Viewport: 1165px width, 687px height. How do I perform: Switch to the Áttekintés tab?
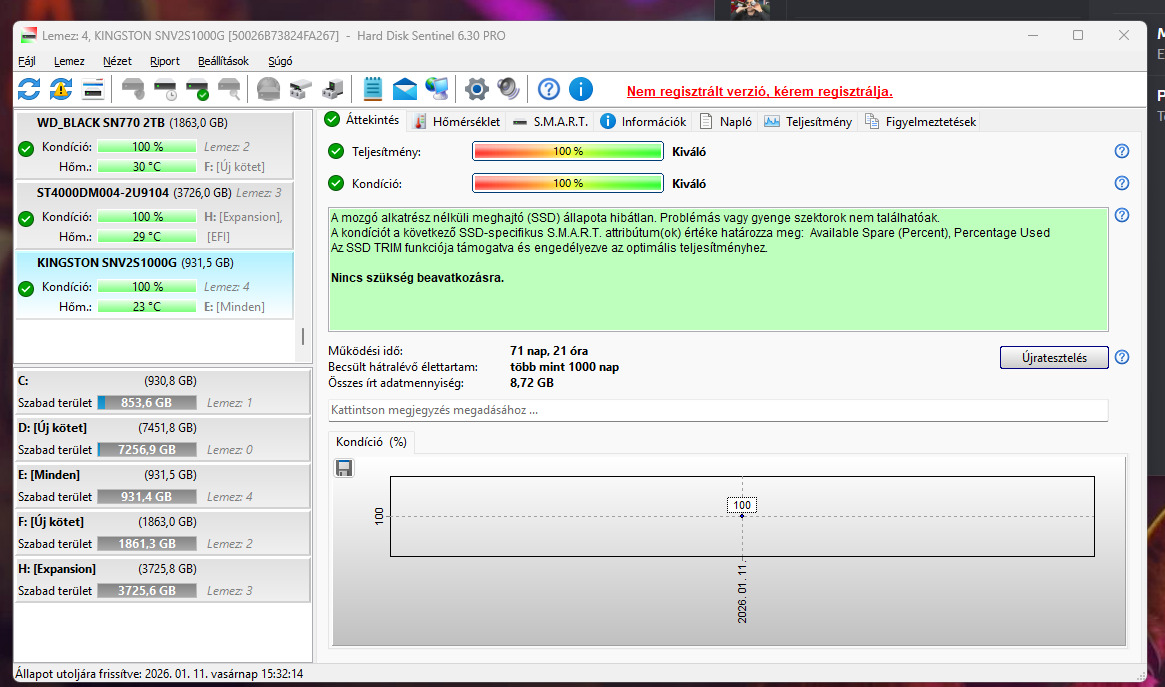pos(363,120)
